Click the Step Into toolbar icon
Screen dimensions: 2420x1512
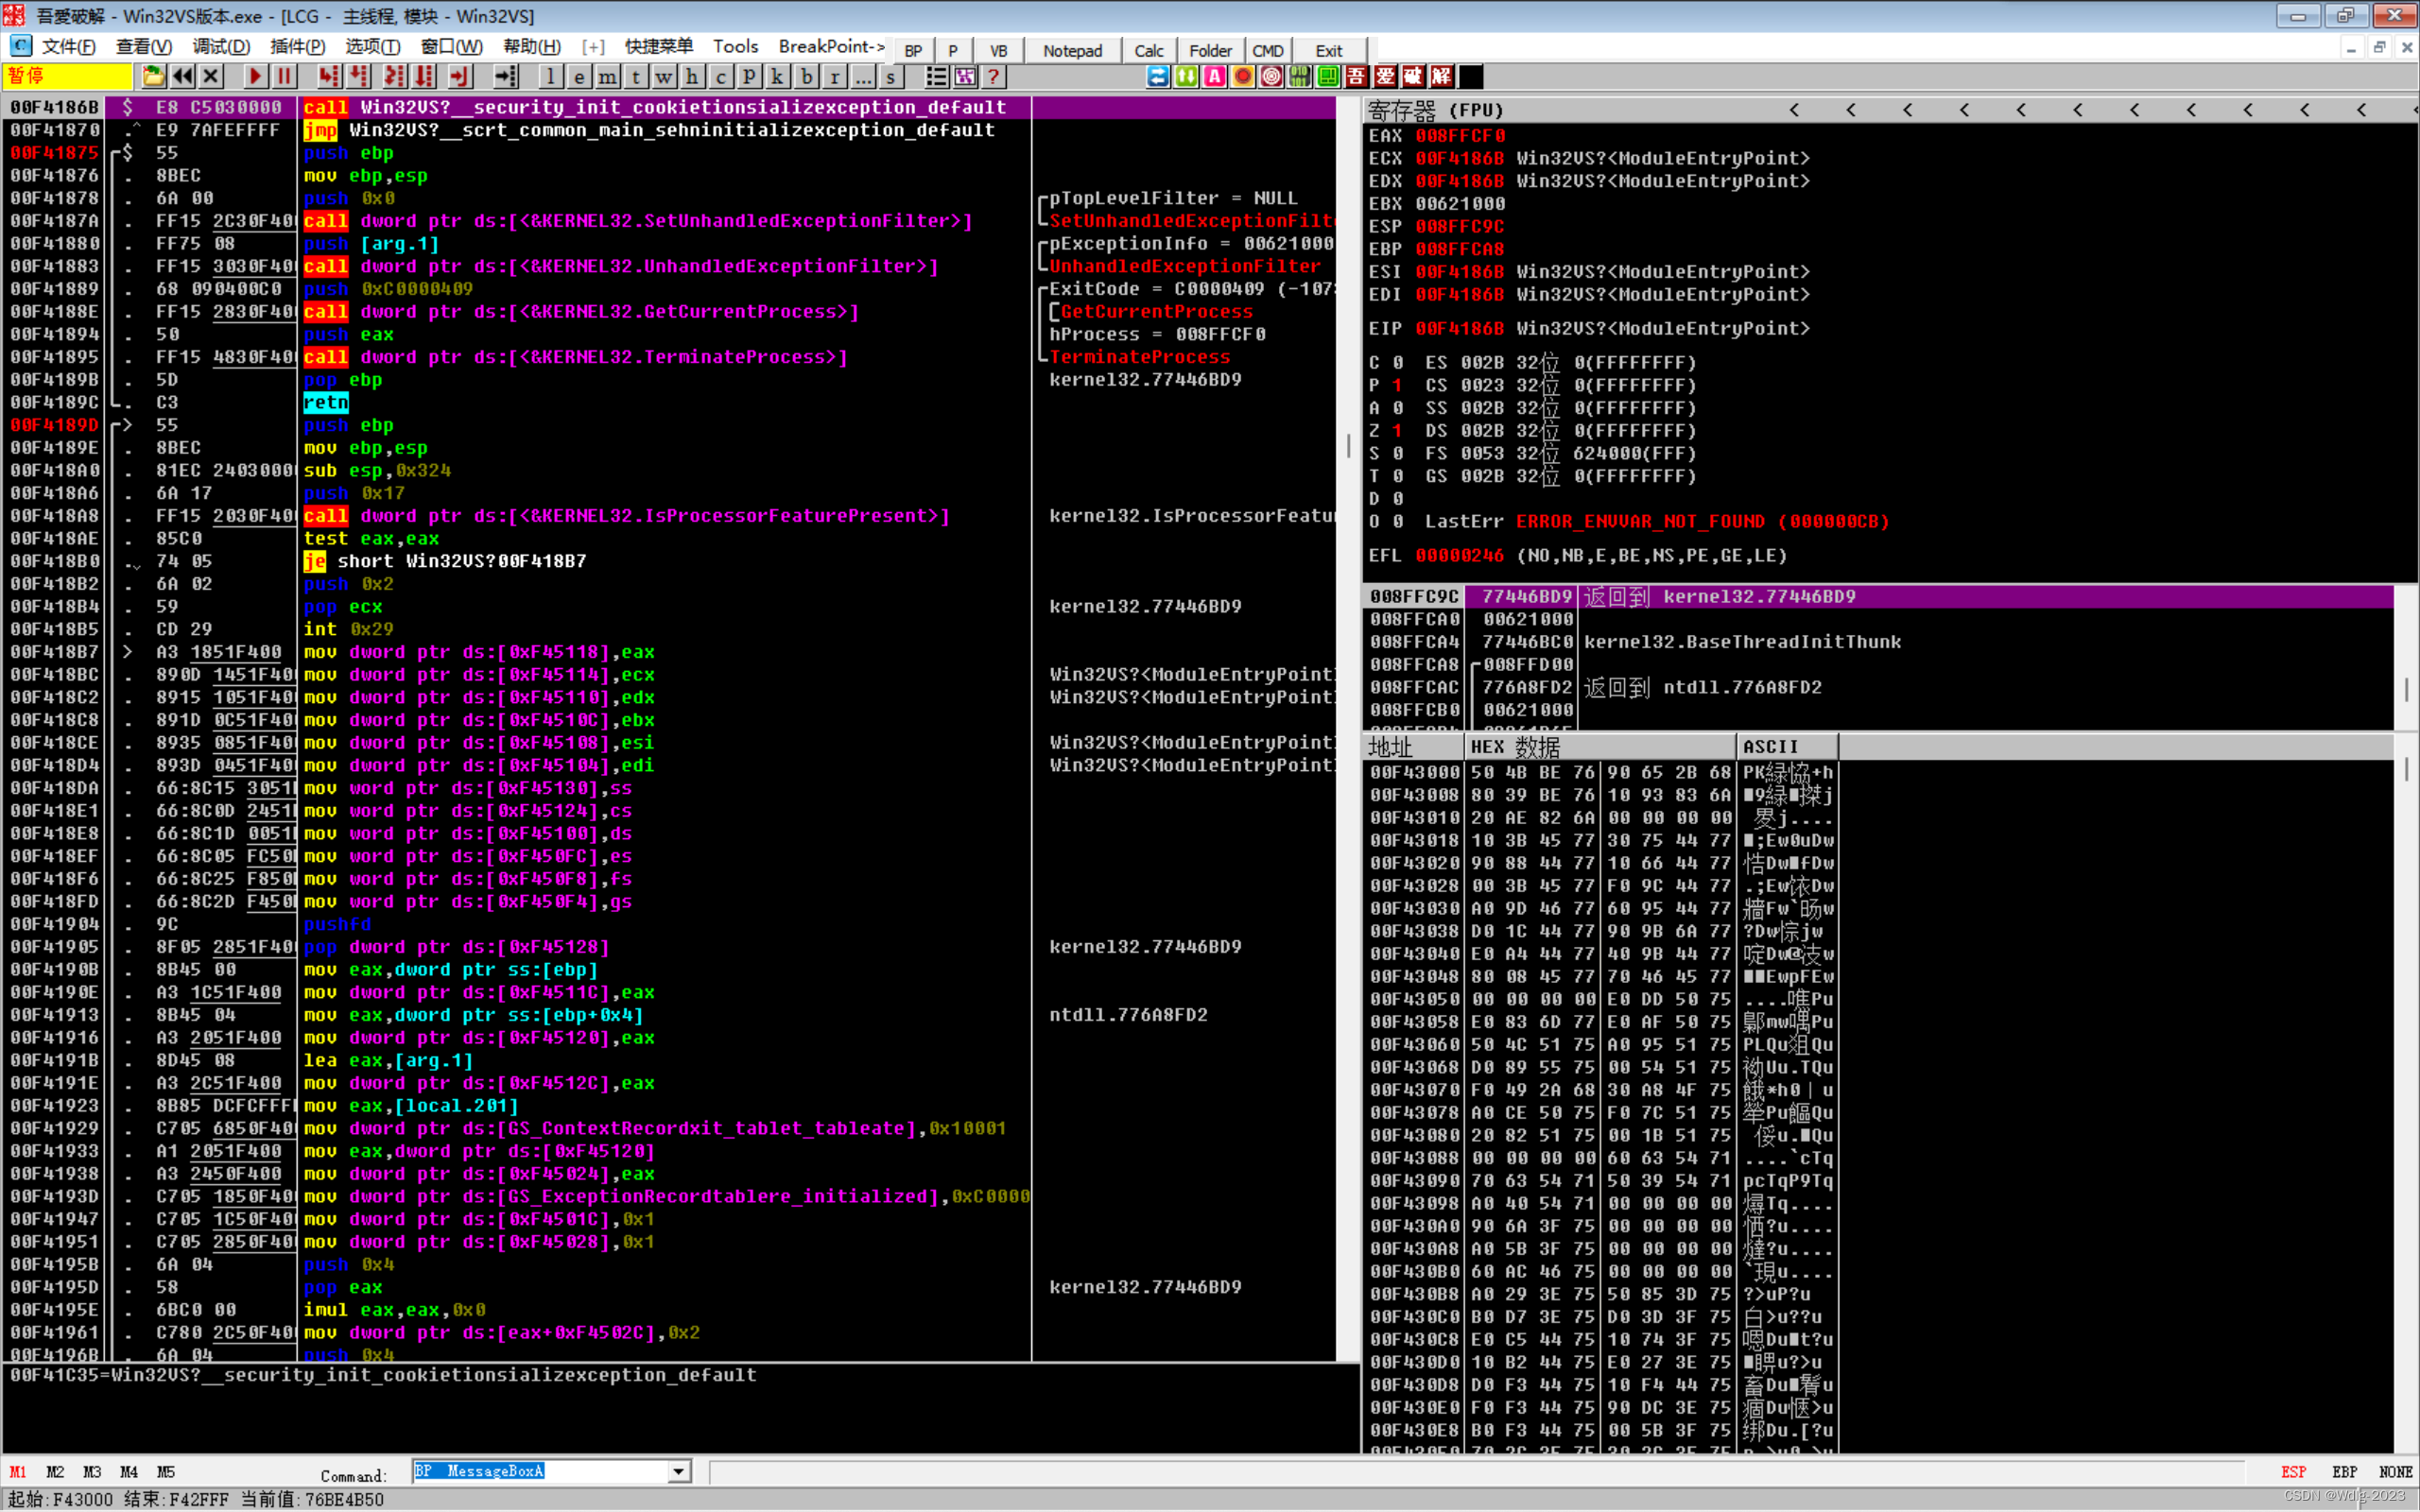click(x=328, y=76)
